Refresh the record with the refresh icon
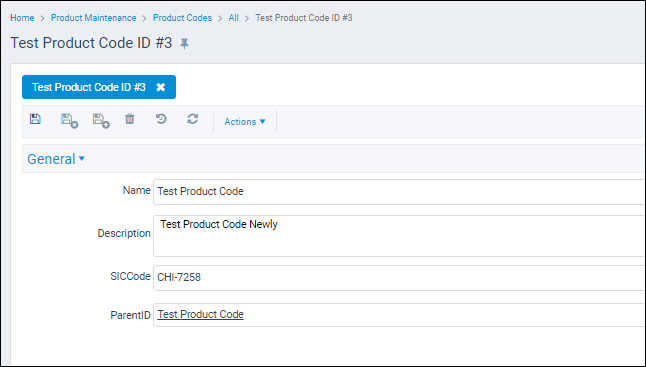 [192, 119]
